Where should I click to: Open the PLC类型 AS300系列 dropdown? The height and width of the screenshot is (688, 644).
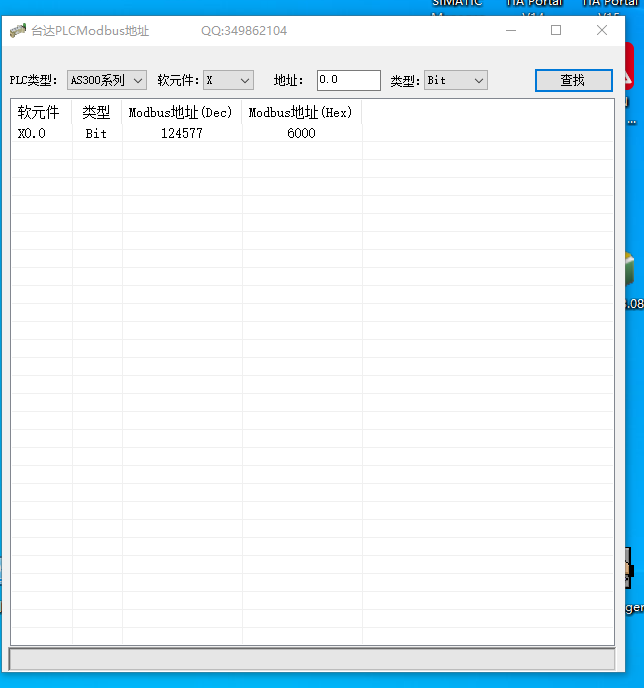click(x=107, y=80)
